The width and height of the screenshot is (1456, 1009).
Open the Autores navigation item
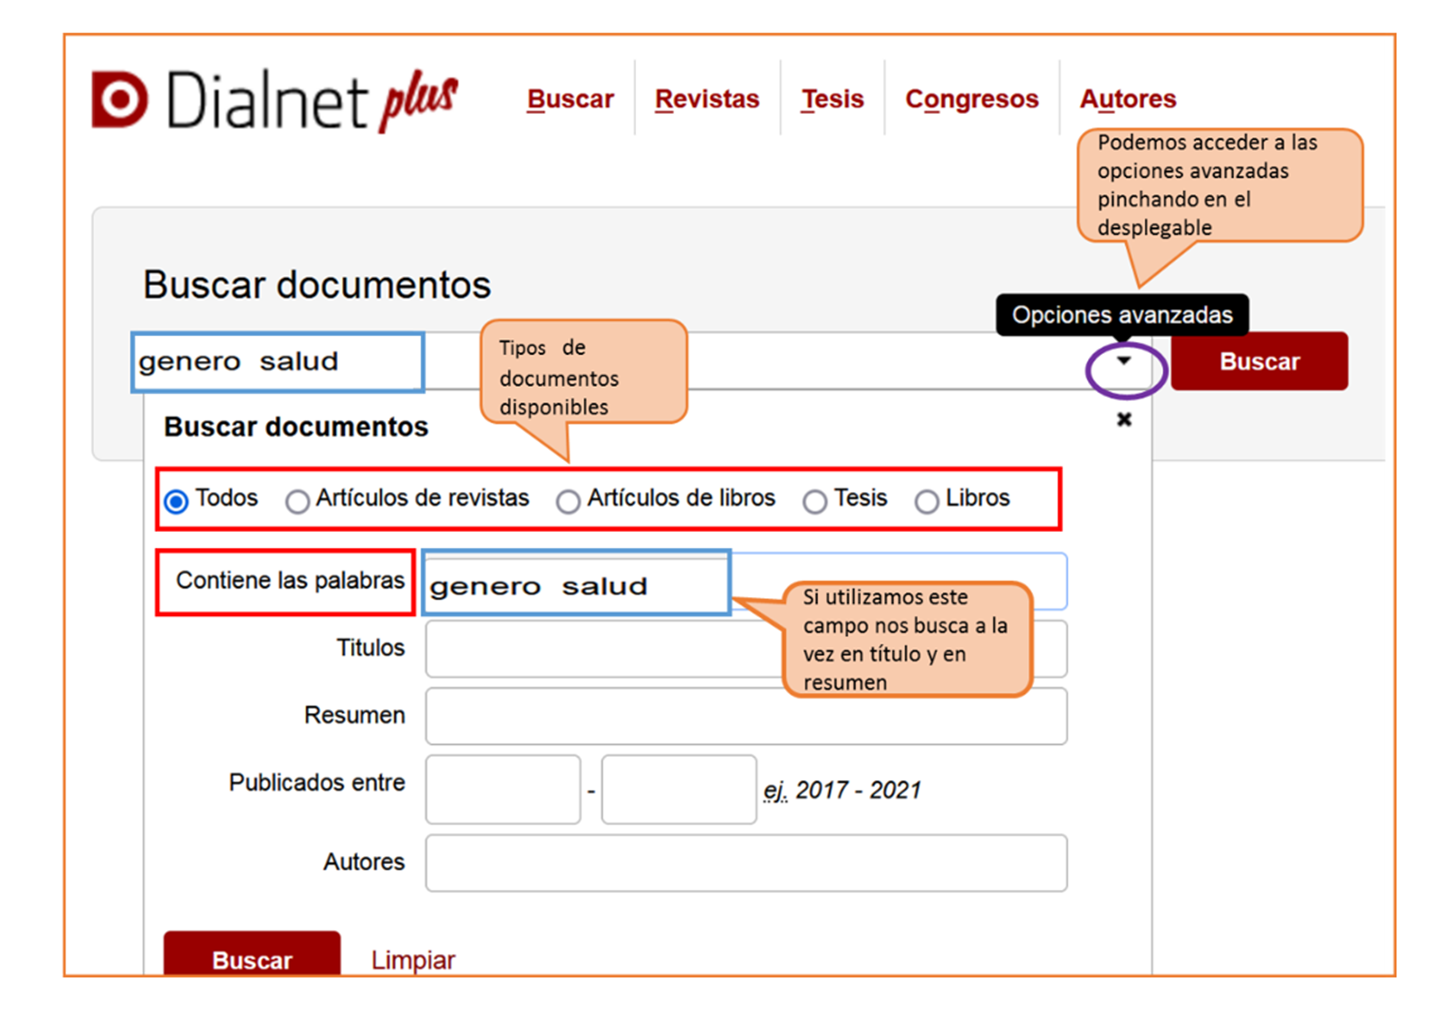(x=1127, y=99)
